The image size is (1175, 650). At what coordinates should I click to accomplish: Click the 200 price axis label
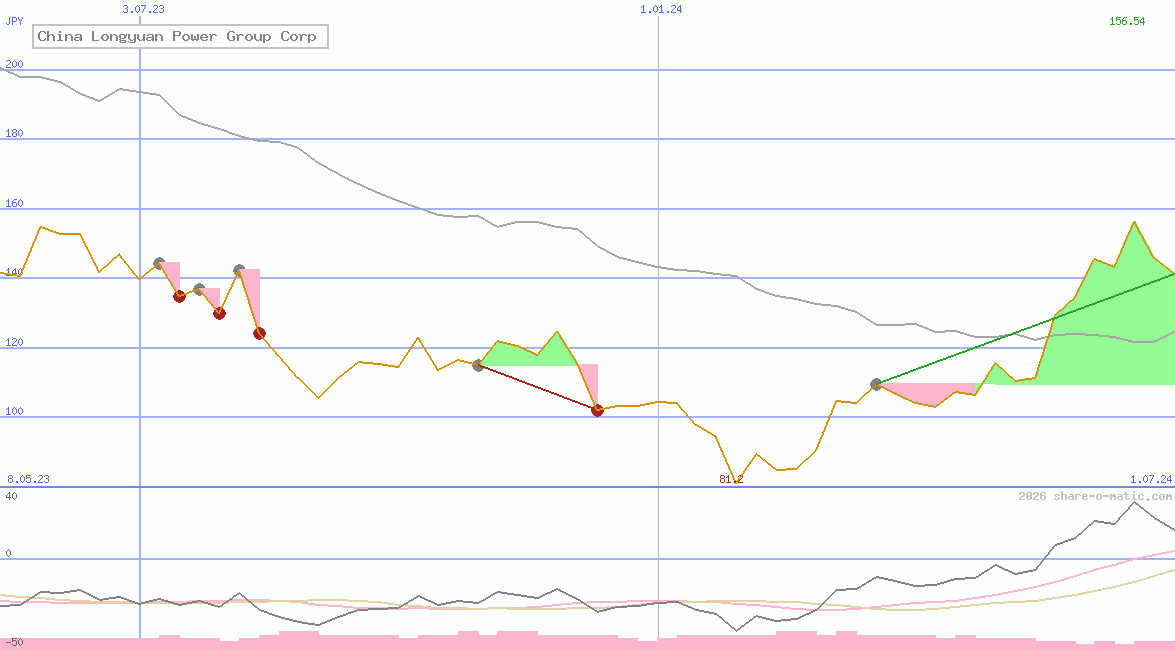tap(14, 64)
